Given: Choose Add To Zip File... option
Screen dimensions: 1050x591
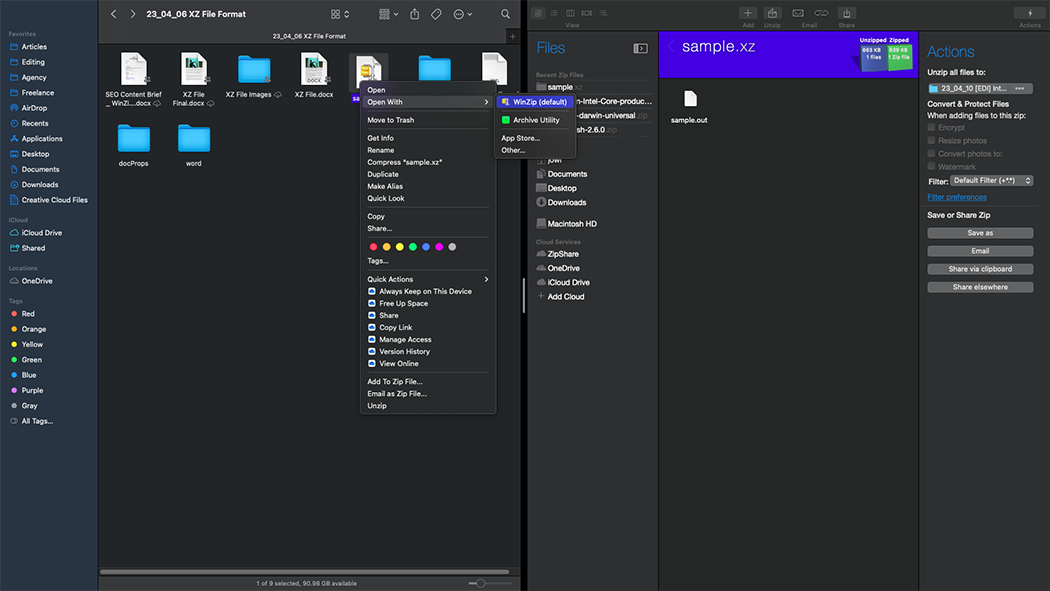Looking at the screenshot, I should [x=394, y=382].
